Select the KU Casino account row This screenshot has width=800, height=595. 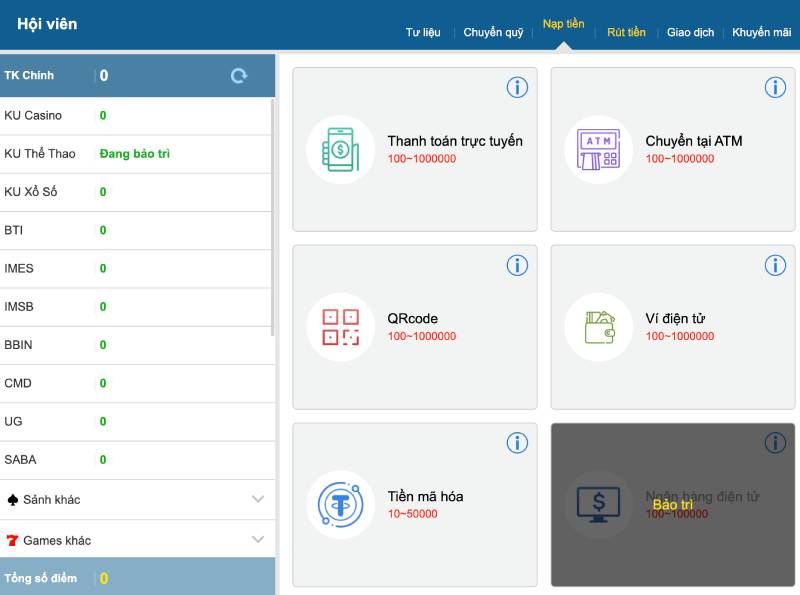(137, 116)
